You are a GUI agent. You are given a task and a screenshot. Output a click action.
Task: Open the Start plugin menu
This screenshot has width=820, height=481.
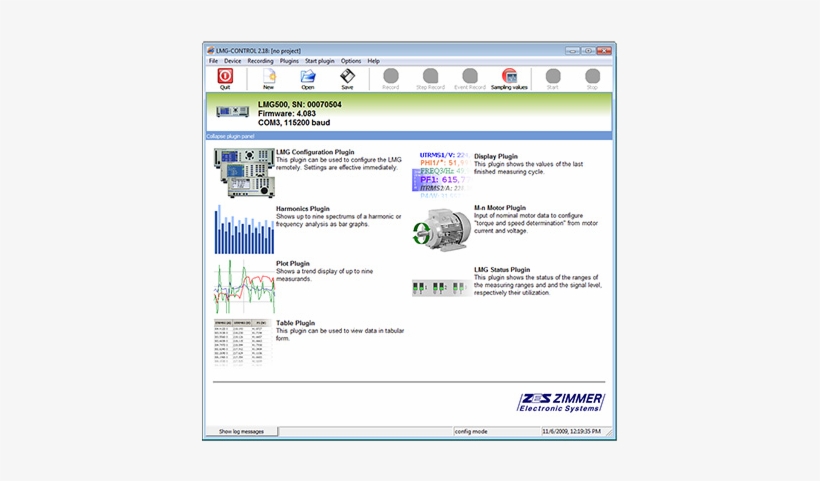320,61
